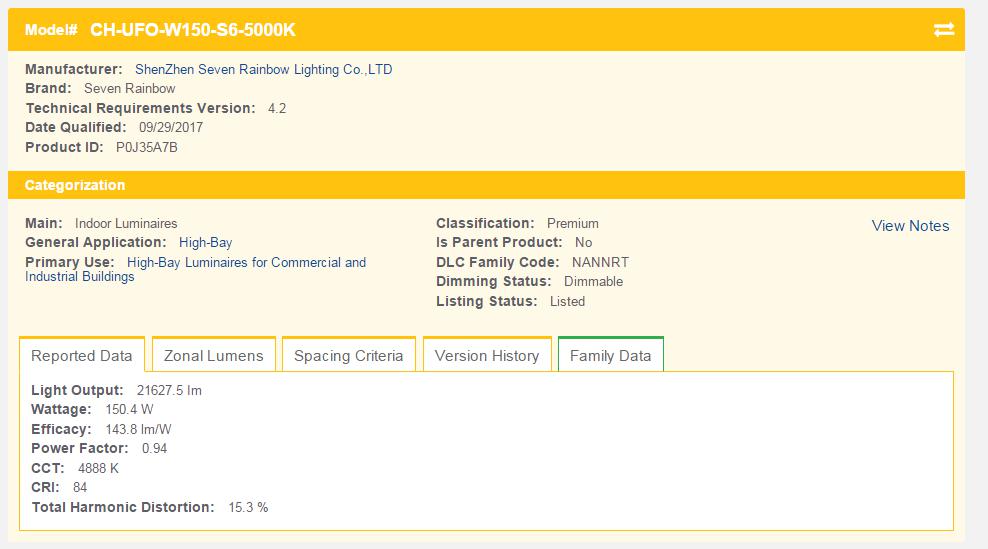988x549 pixels.
Task: Click the Light Output value 21627.5 lm
Action: point(169,390)
